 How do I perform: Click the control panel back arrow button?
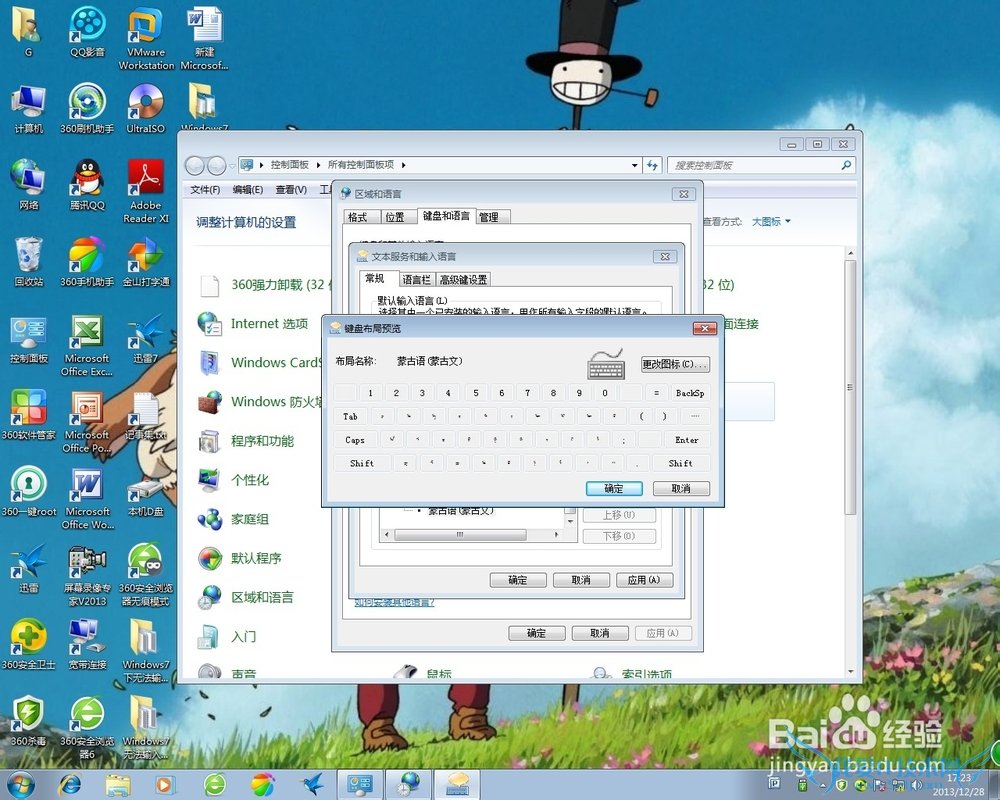point(195,166)
